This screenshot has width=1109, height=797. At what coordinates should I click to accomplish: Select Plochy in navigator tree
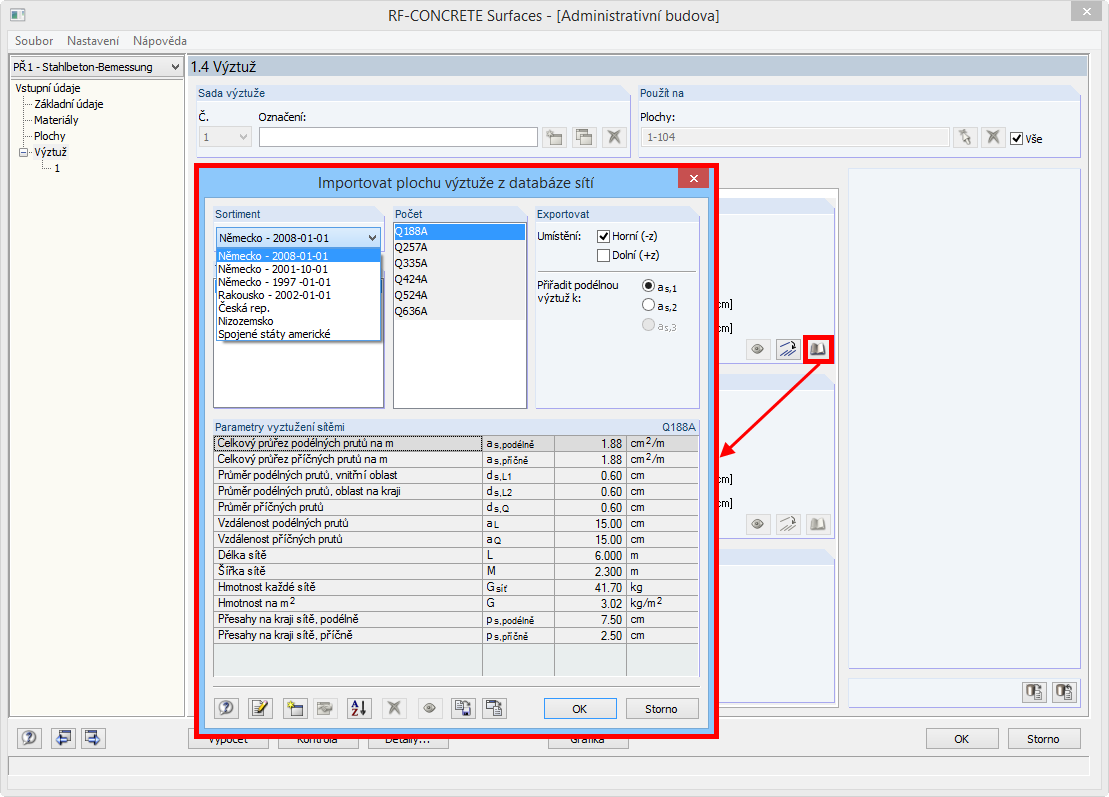pos(50,136)
